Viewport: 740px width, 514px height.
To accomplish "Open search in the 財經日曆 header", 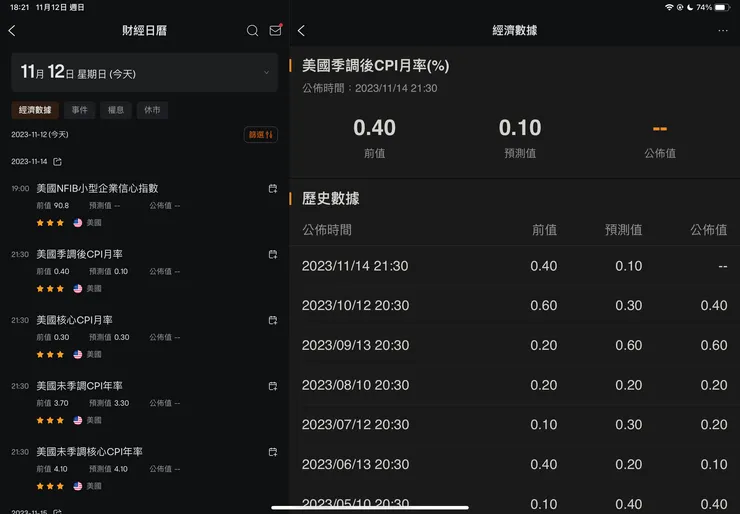I will point(252,31).
